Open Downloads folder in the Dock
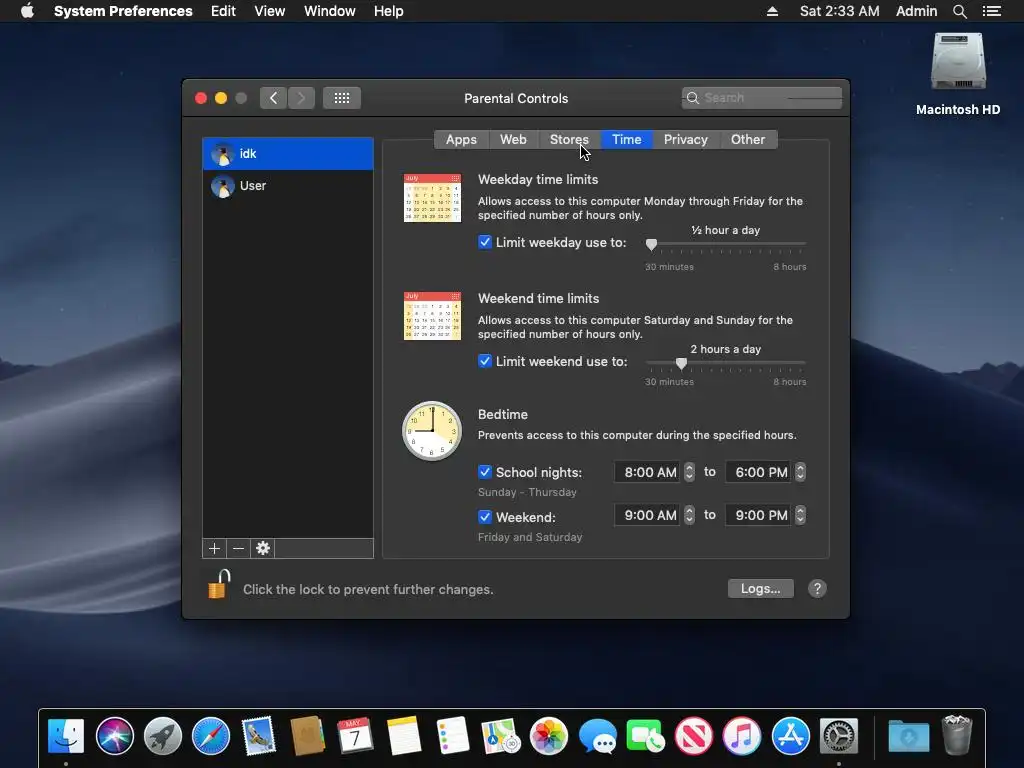The image size is (1024, 768). pyautogui.click(x=908, y=736)
